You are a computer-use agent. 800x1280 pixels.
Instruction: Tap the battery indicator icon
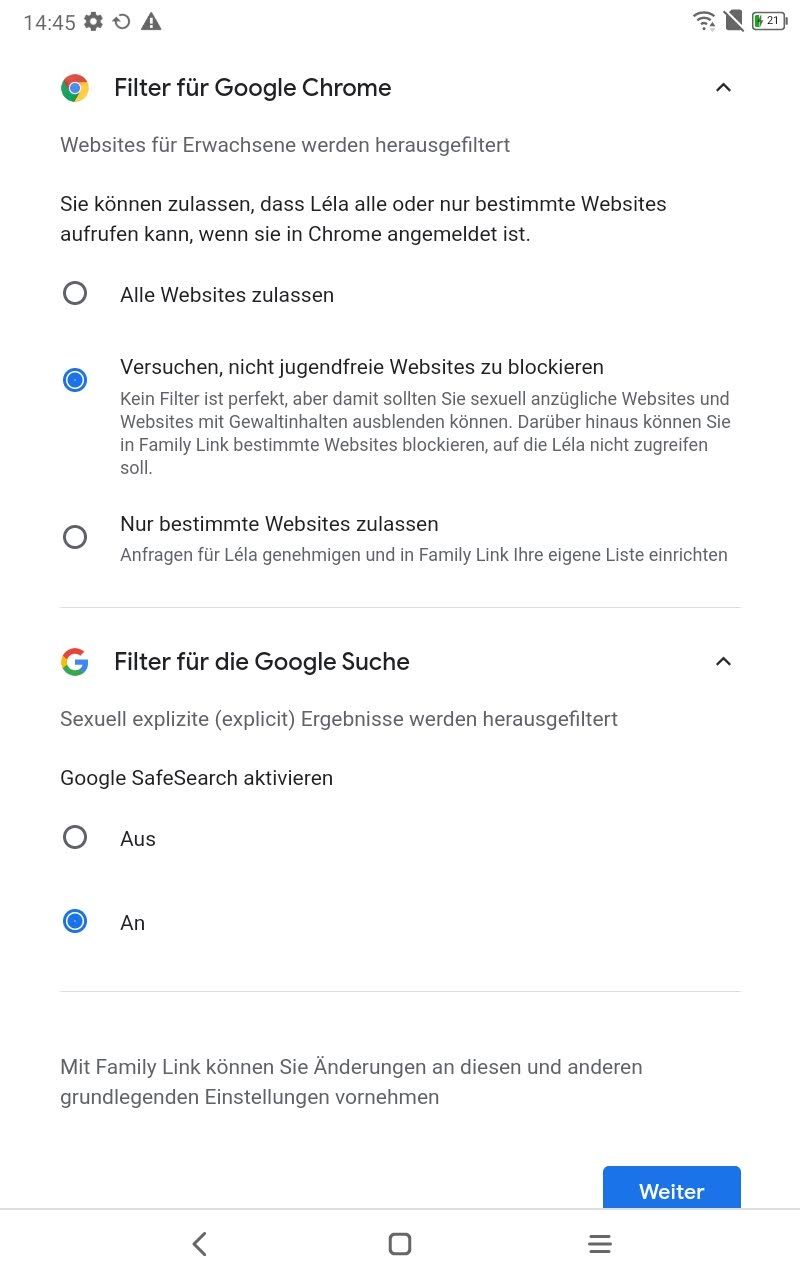[x=768, y=21]
